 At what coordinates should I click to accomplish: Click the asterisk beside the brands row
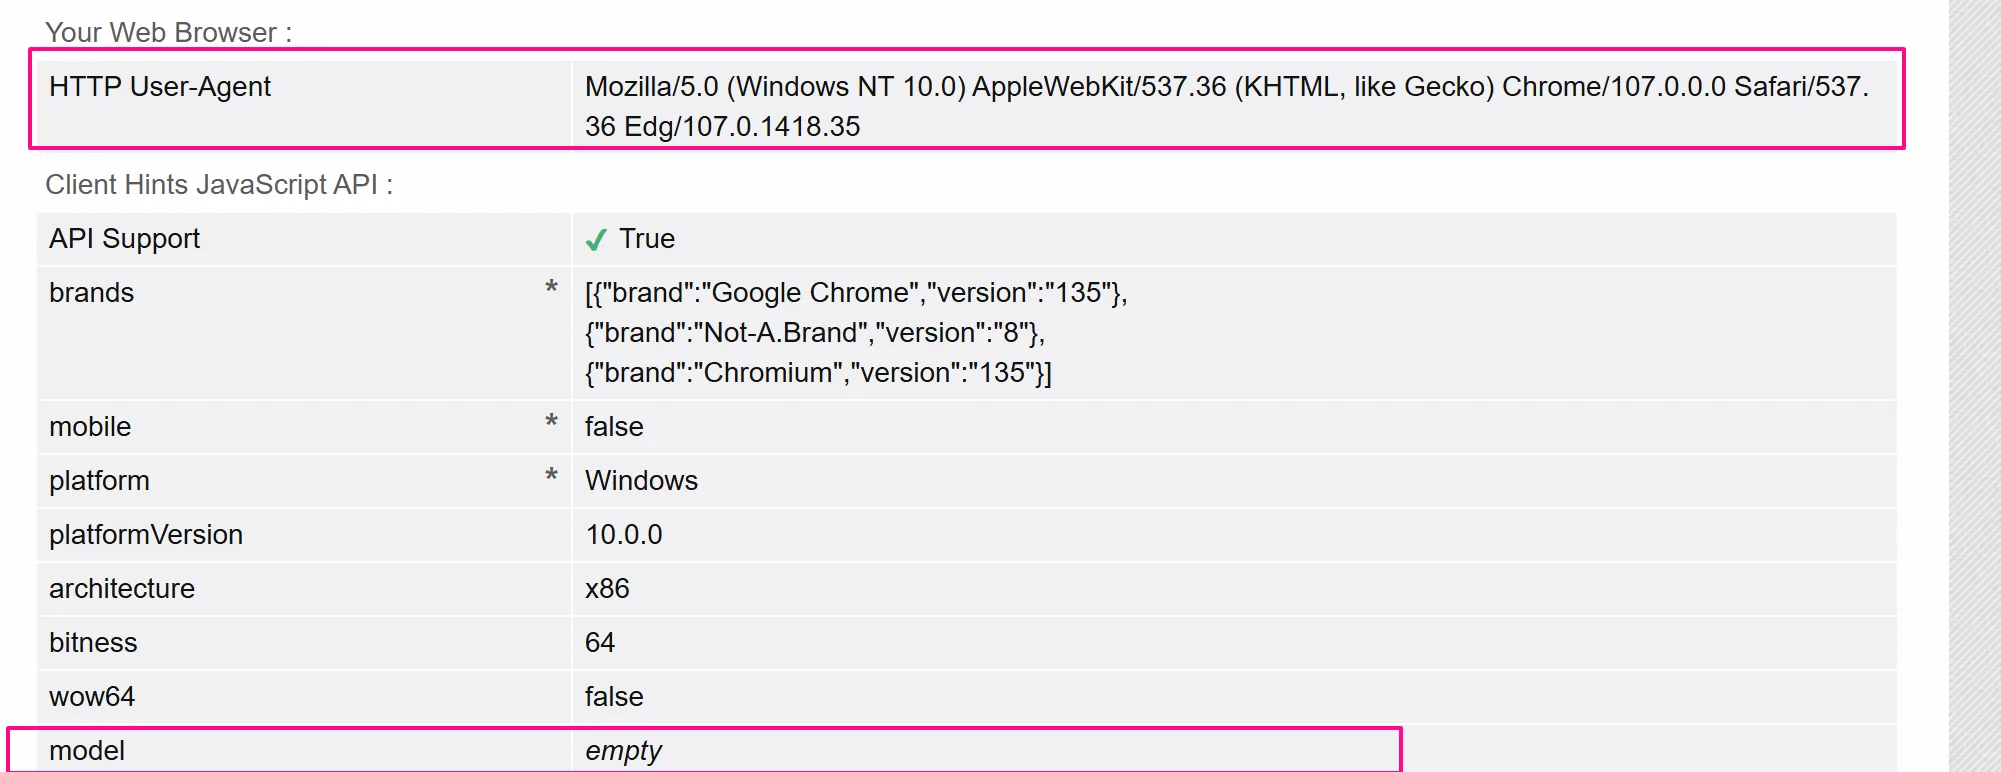tap(551, 289)
